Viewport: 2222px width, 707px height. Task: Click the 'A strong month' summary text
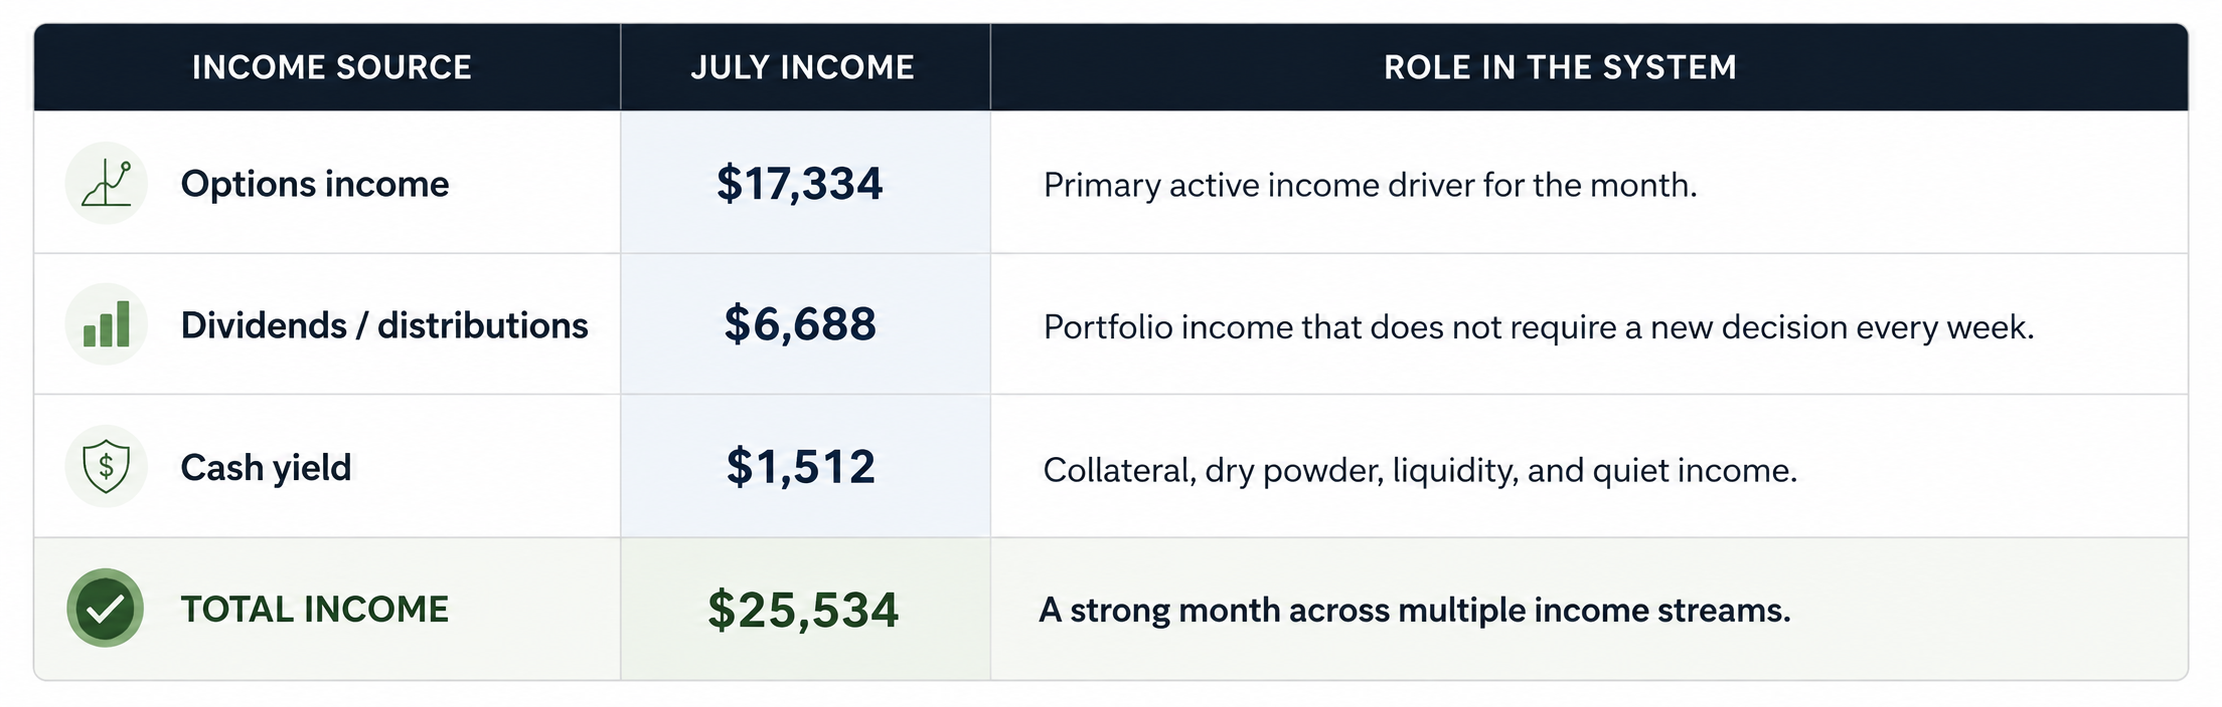[1415, 610]
